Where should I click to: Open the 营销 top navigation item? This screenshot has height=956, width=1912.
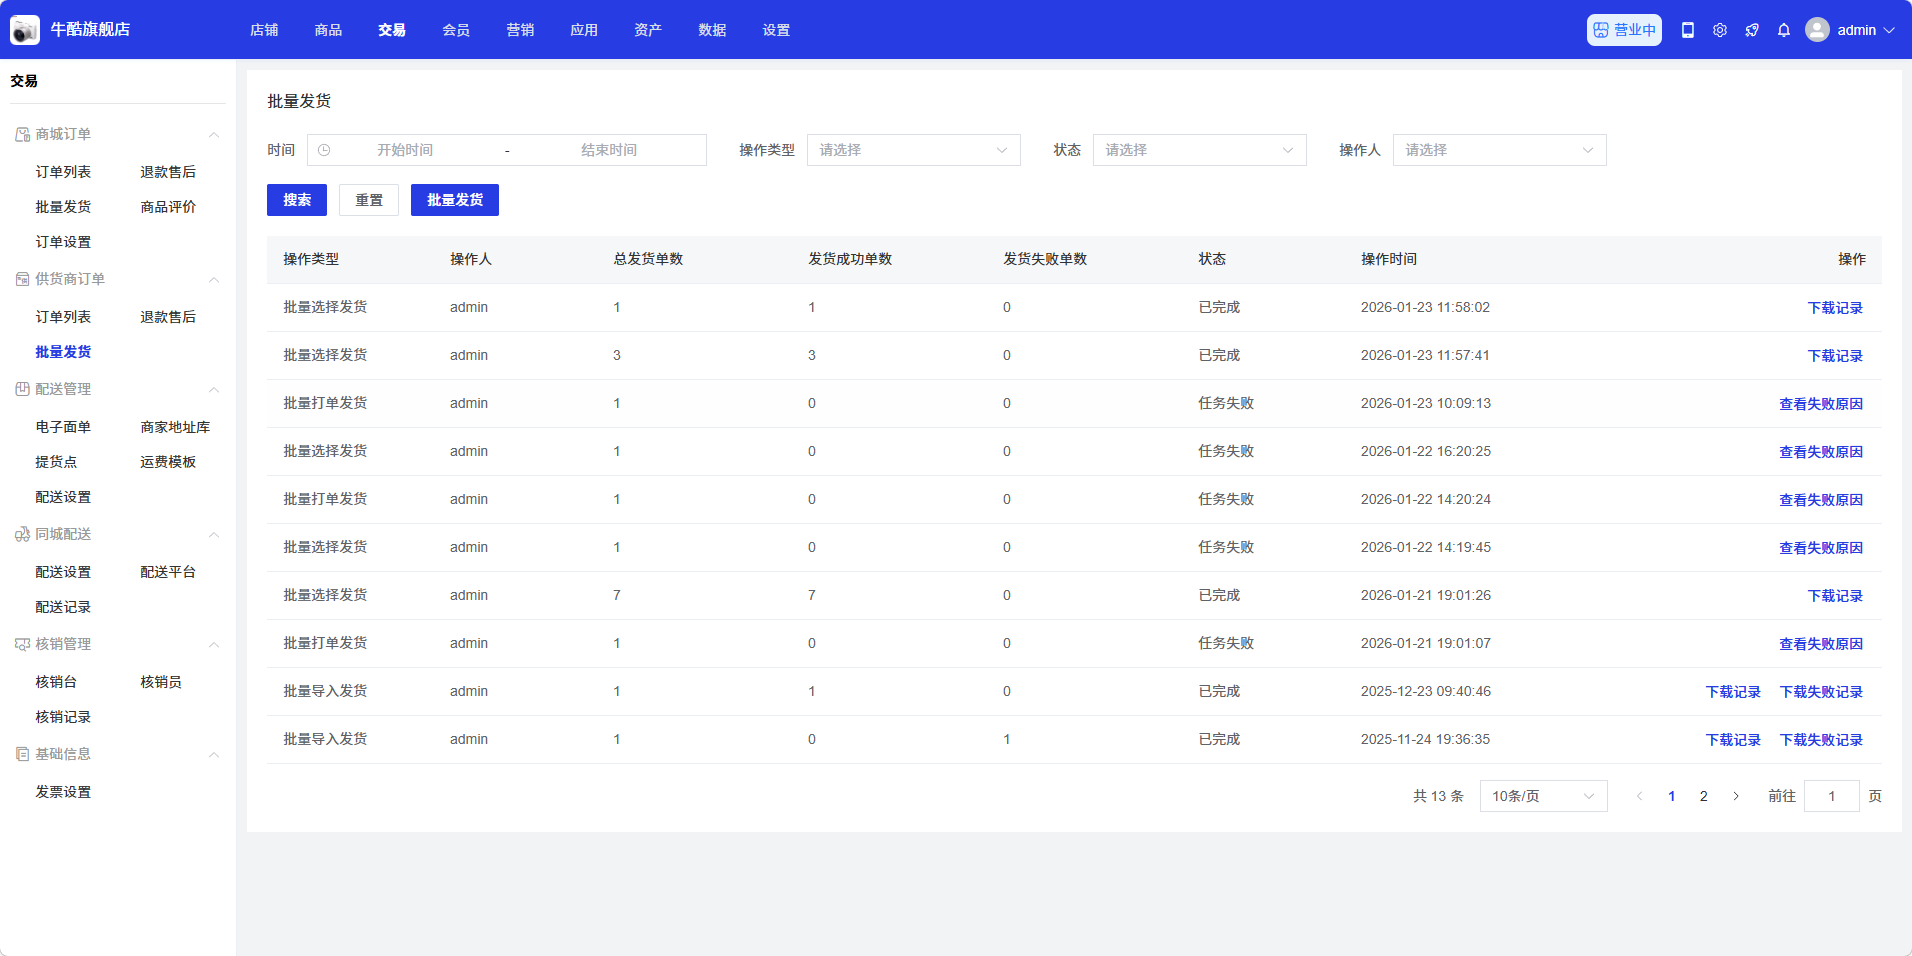coord(520,30)
